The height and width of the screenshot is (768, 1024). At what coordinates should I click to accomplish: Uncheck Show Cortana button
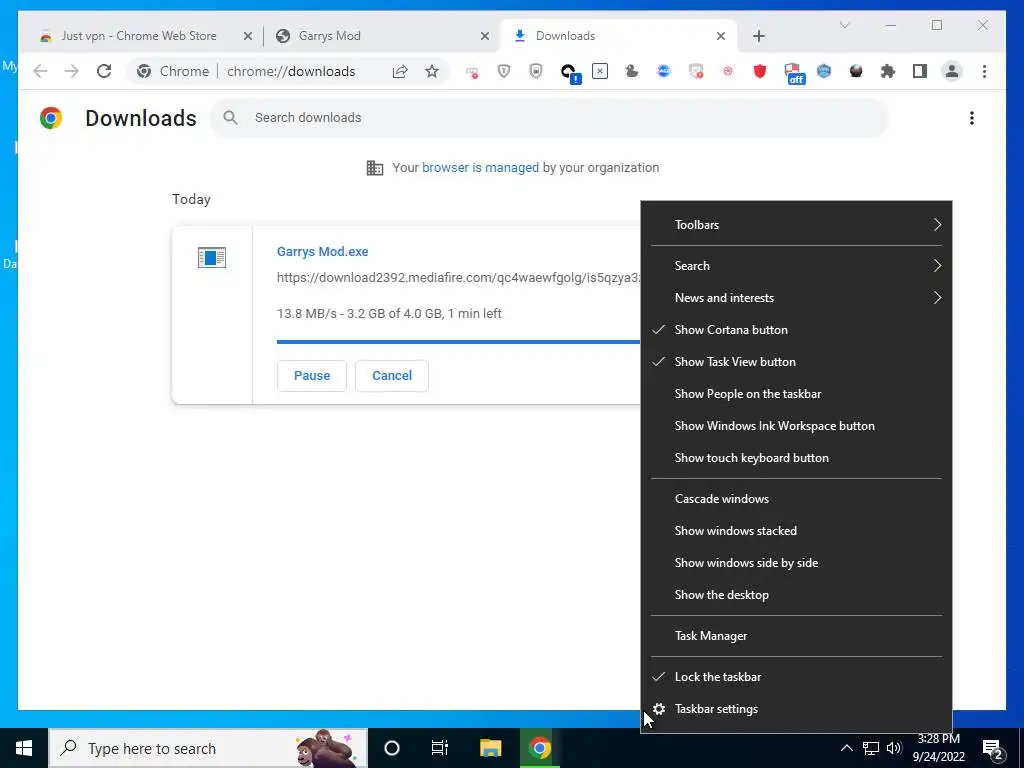pos(796,330)
